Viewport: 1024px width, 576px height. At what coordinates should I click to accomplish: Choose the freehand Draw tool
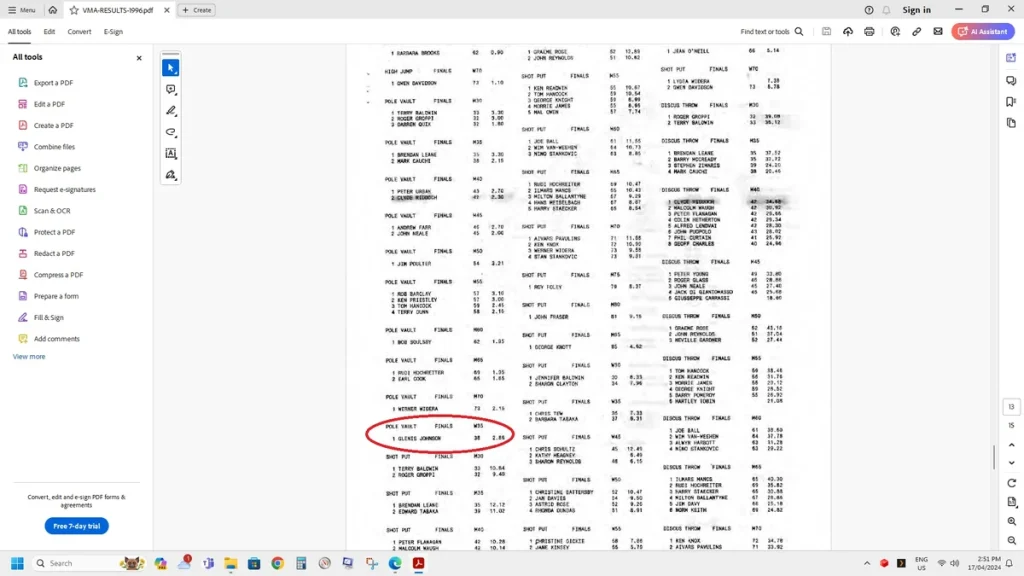171,133
